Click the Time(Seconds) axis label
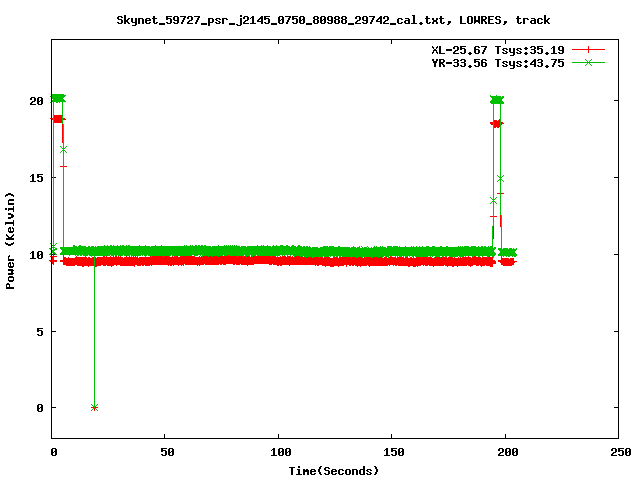 click(x=333, y=471)
